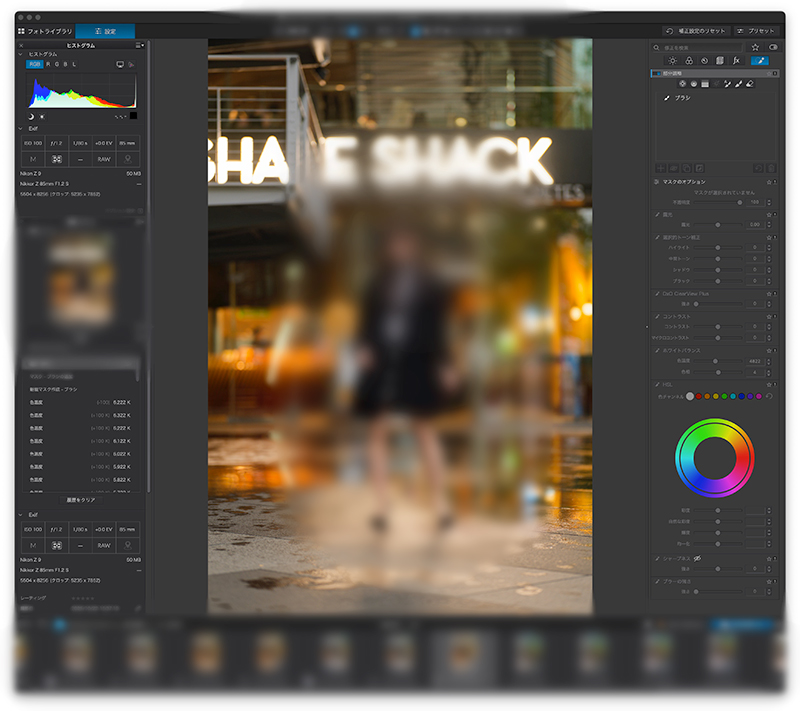
Task: Show only the R histogram channel
Action: [48, 64]
